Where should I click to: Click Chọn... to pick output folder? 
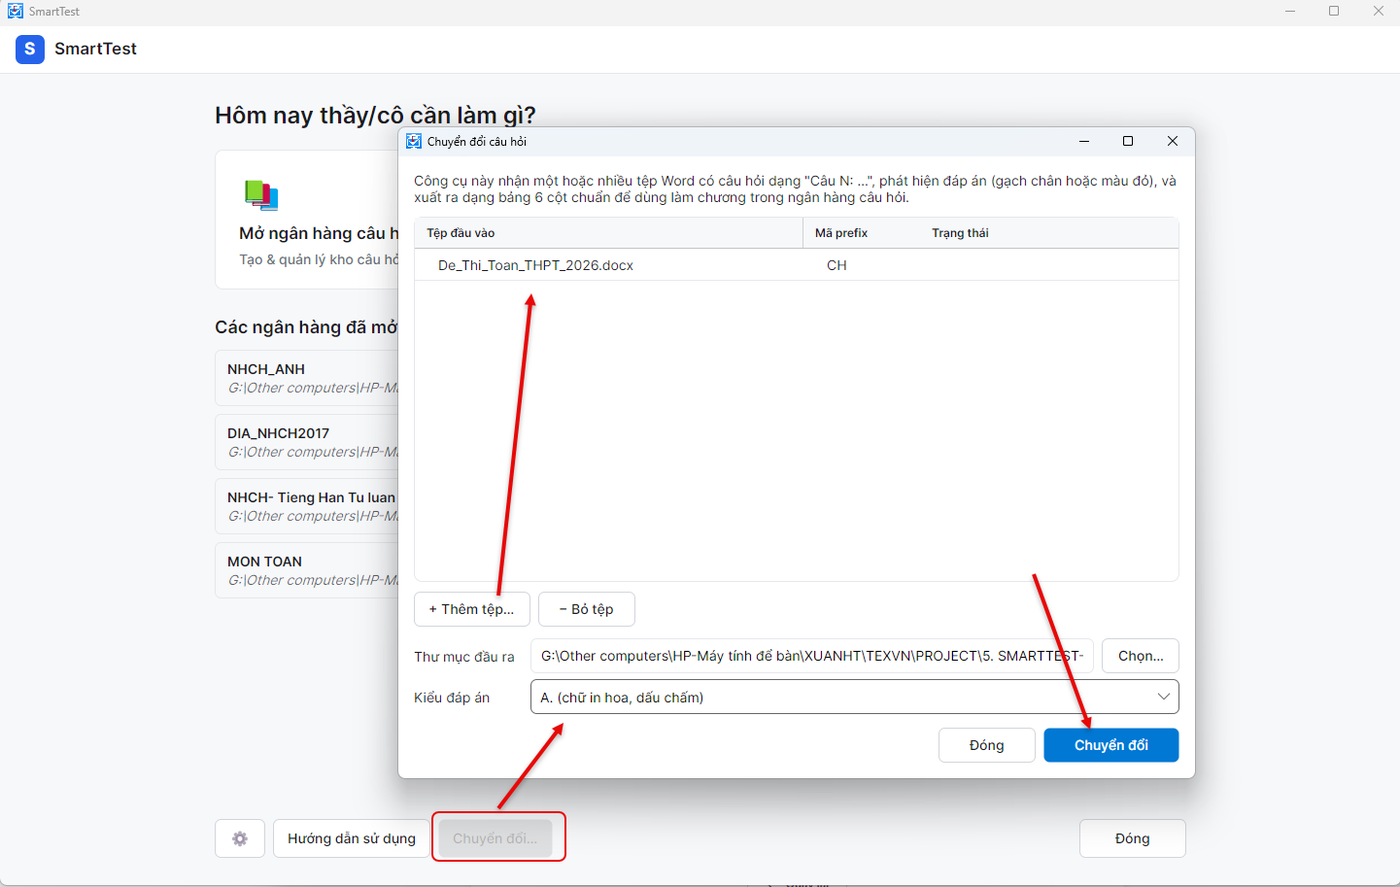[x=1140, y=656]
